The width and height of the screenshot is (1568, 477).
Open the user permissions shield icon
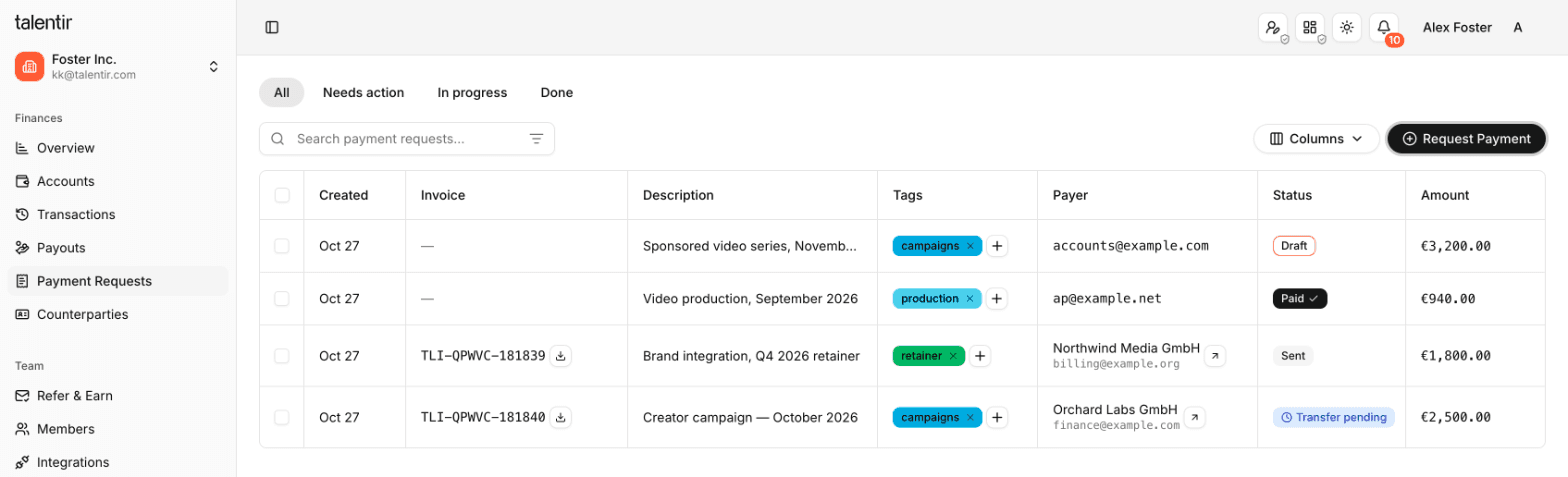coord(1273,28)
